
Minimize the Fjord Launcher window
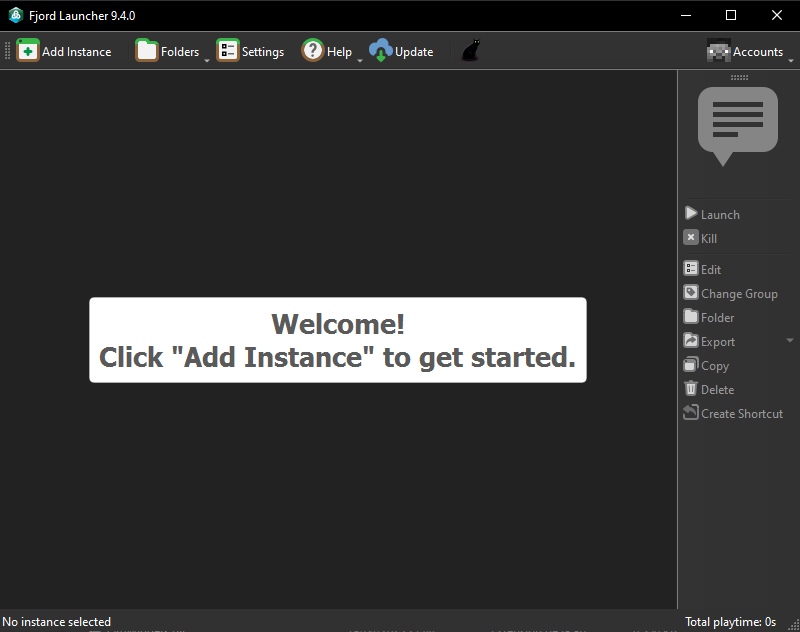(686, 15)
